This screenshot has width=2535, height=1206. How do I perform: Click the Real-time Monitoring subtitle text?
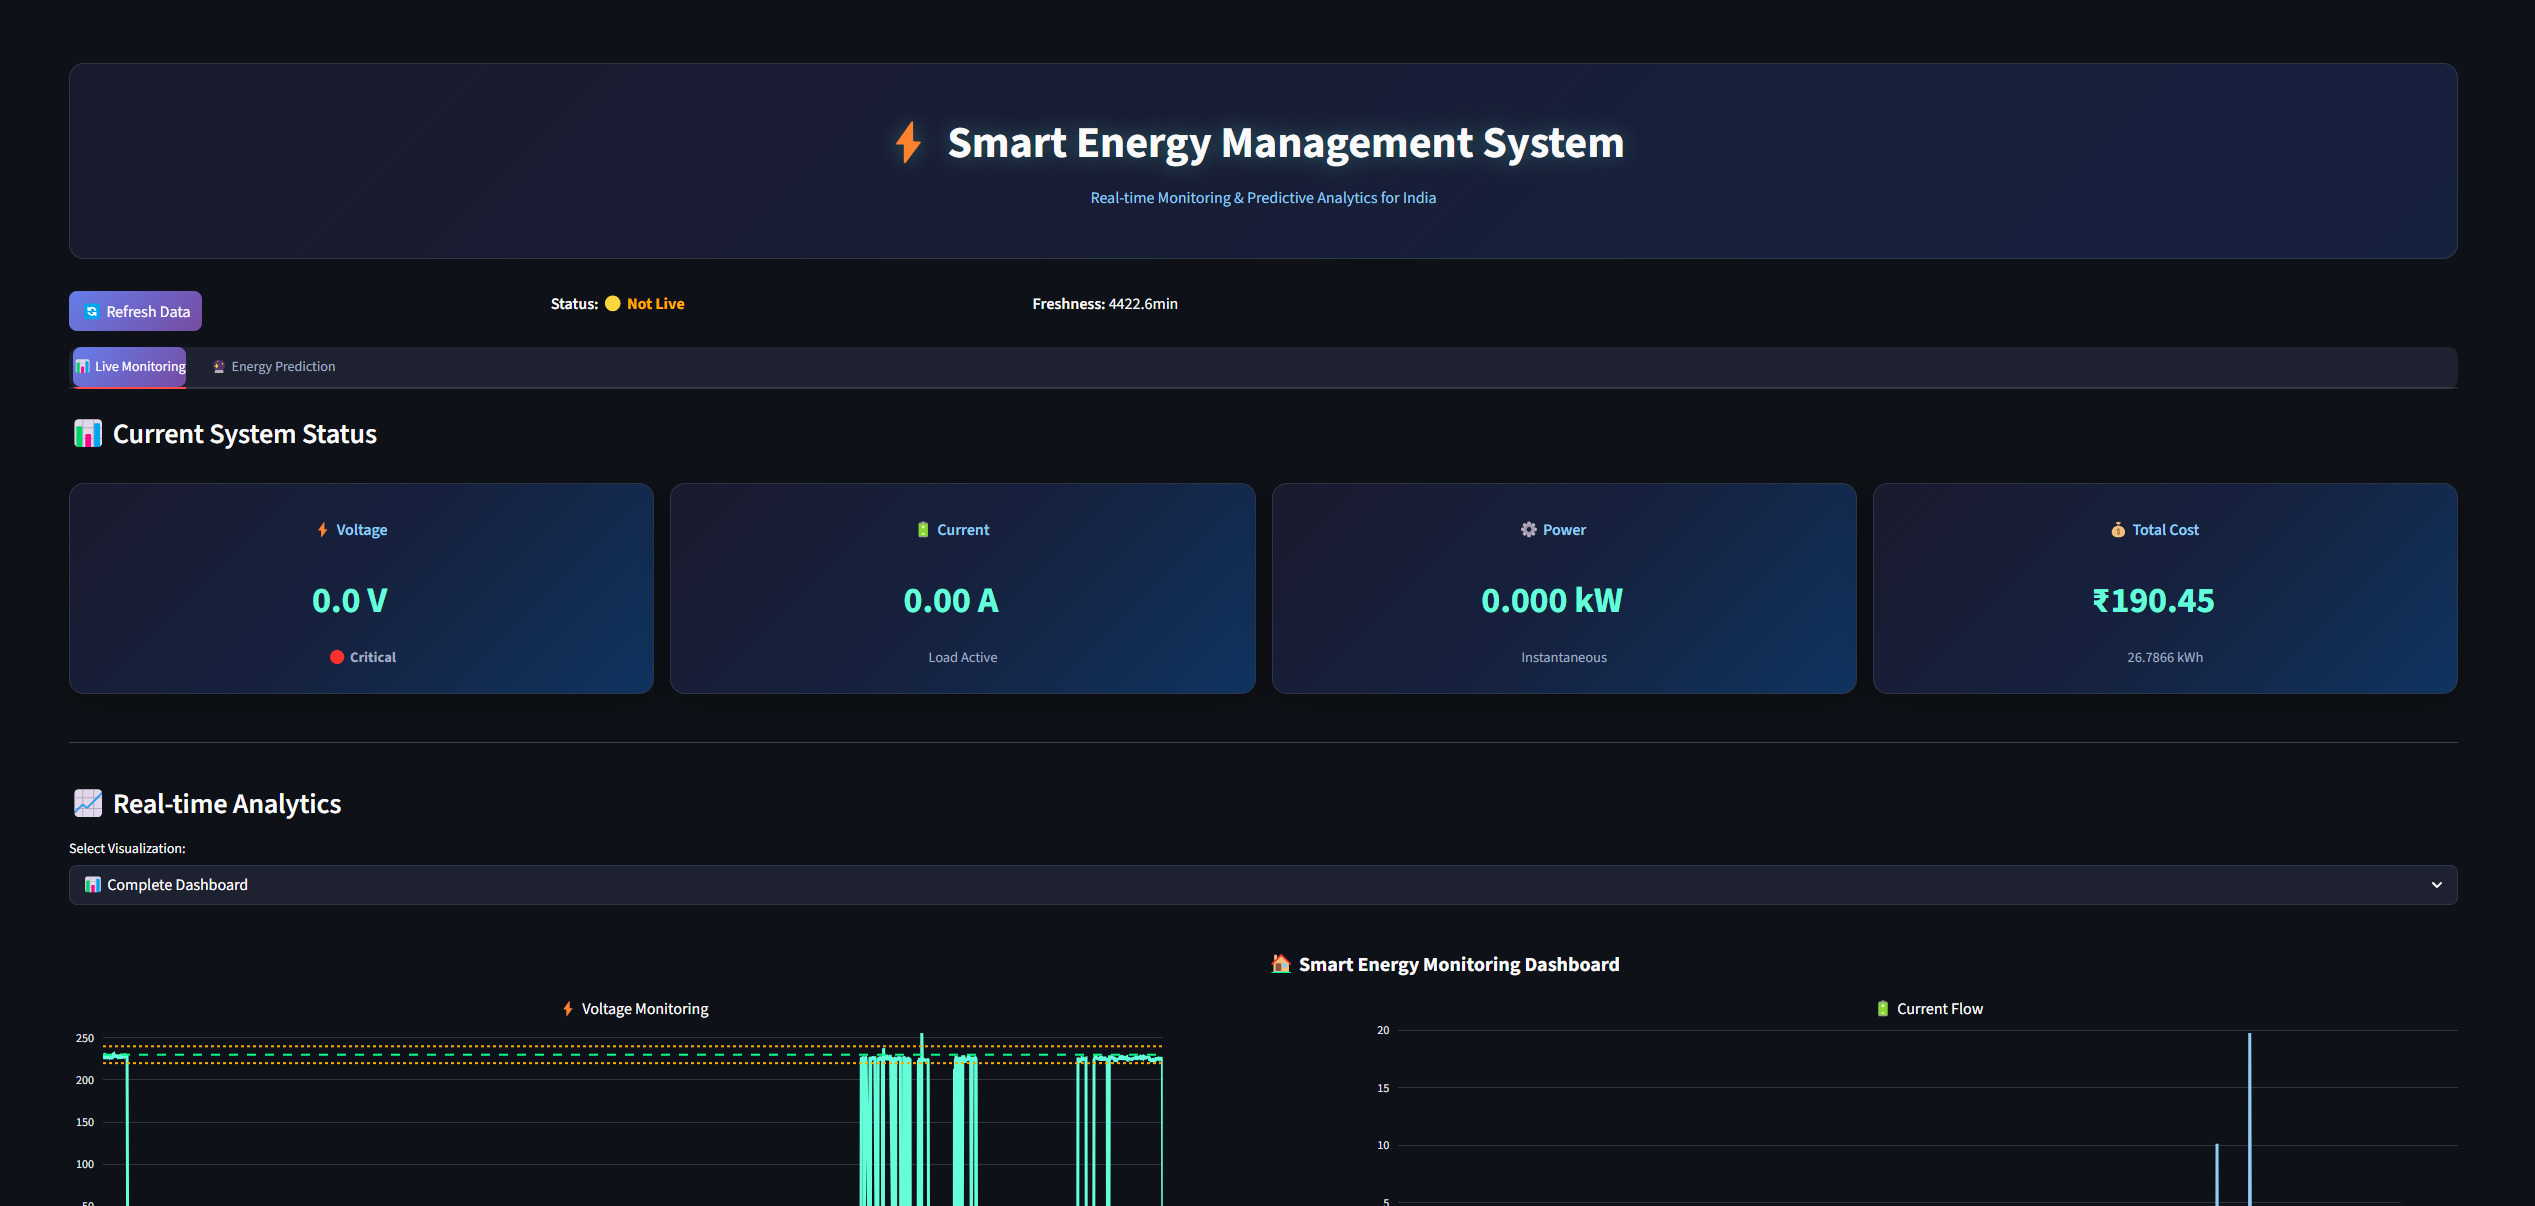tap(1263, 198)
